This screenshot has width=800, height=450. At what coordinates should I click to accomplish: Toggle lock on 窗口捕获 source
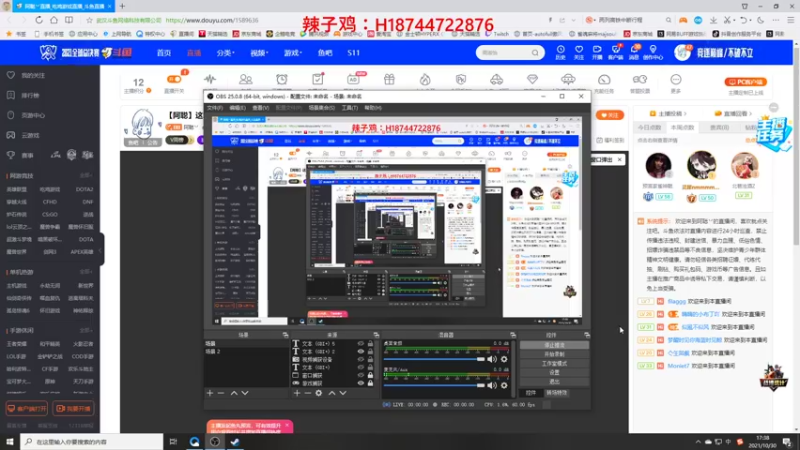[370, 376]
